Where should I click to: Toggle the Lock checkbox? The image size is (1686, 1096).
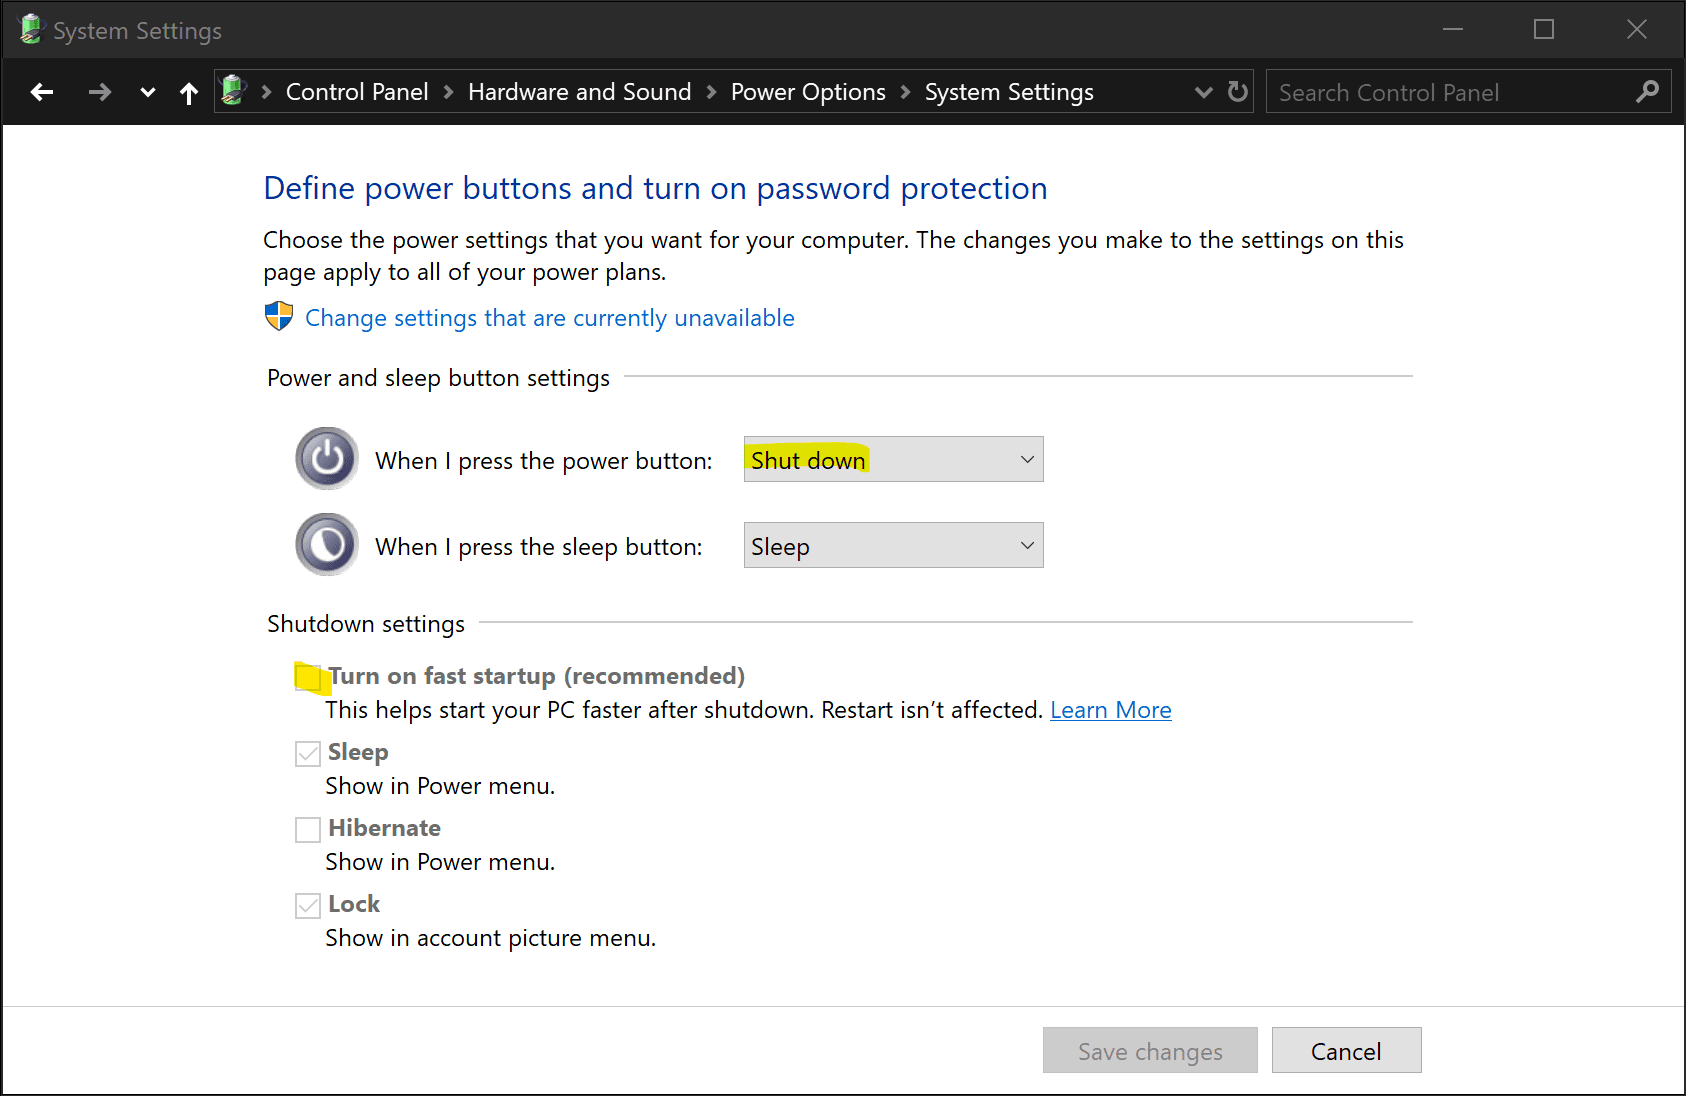tap(308, 906)
